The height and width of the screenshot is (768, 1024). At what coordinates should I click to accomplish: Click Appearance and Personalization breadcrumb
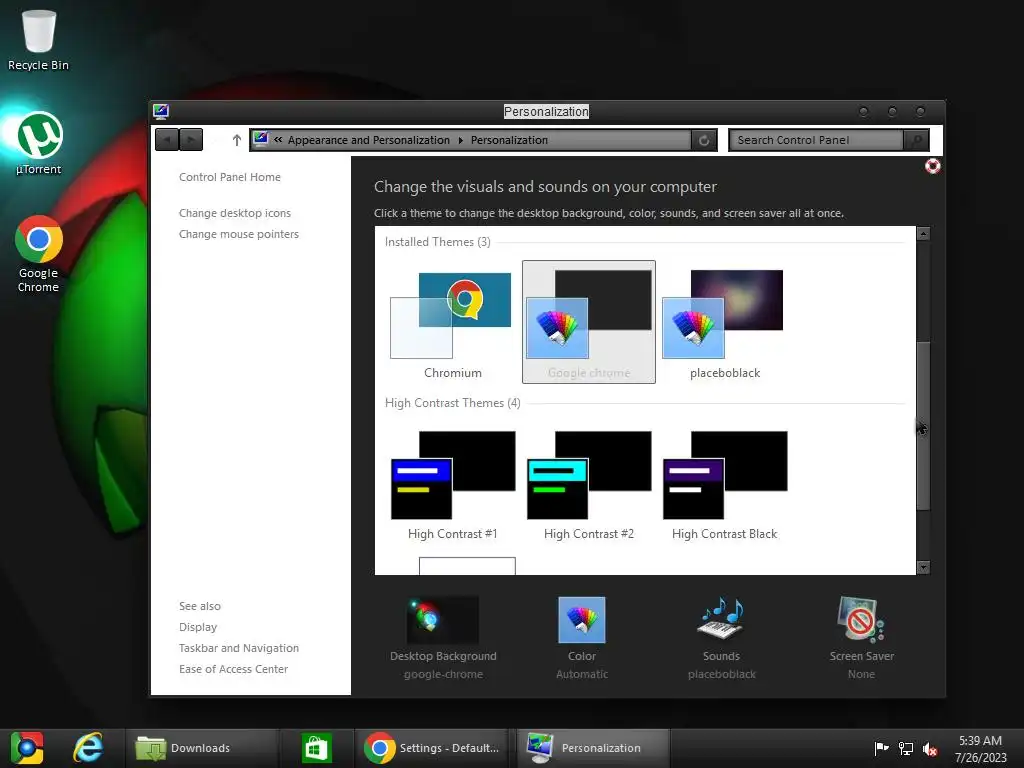(x=368, y=140)
